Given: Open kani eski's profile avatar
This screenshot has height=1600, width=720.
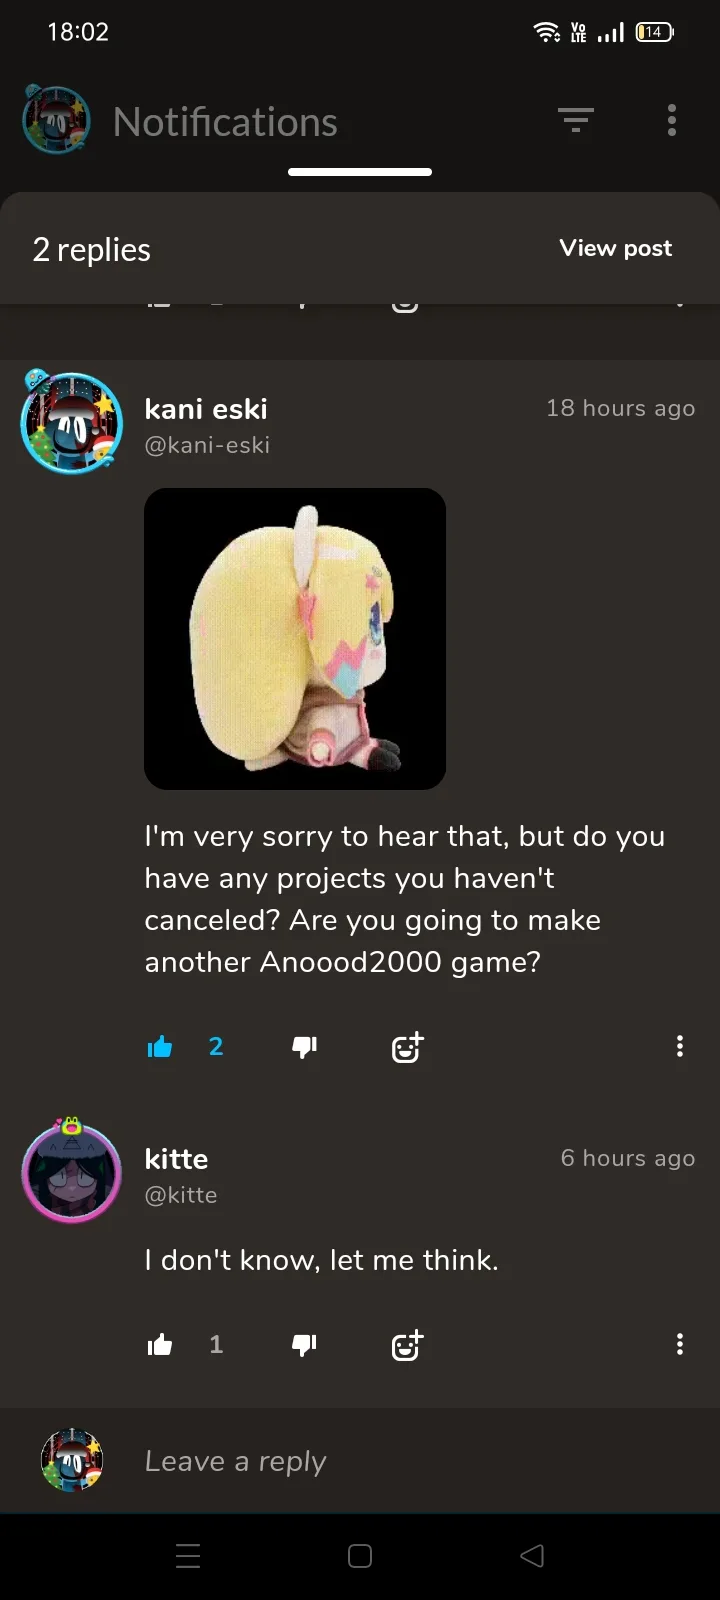Looking at the screenshot, I should tap(71, 422).
